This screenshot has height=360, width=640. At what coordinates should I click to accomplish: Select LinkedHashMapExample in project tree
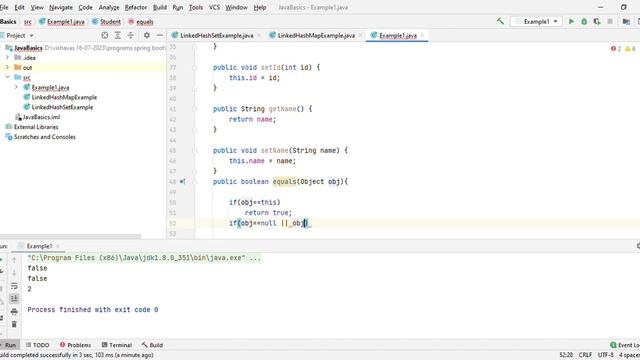tap(64, 97)
